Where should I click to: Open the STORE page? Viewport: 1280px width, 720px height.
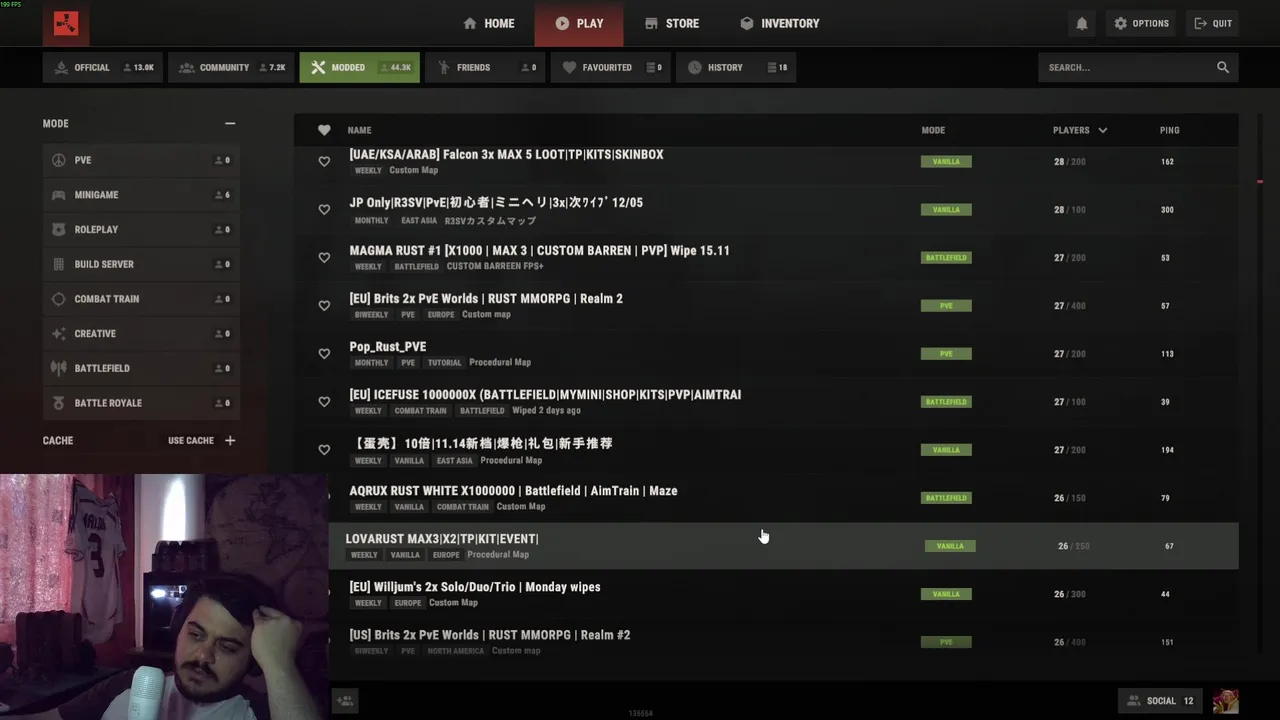[x=672, y=23]
